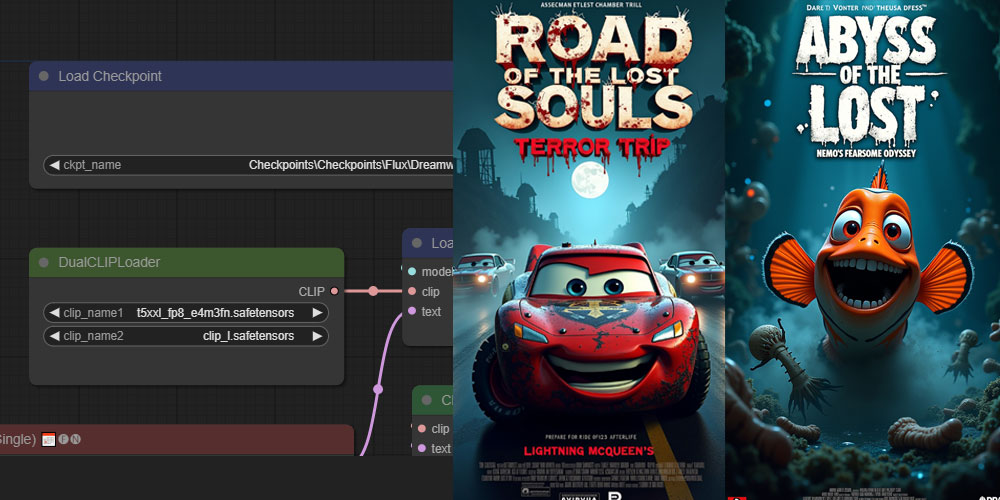Viewport: 1000px width, 500px height.
Task: Click the text input port on the green node
Action: [422, 448]
